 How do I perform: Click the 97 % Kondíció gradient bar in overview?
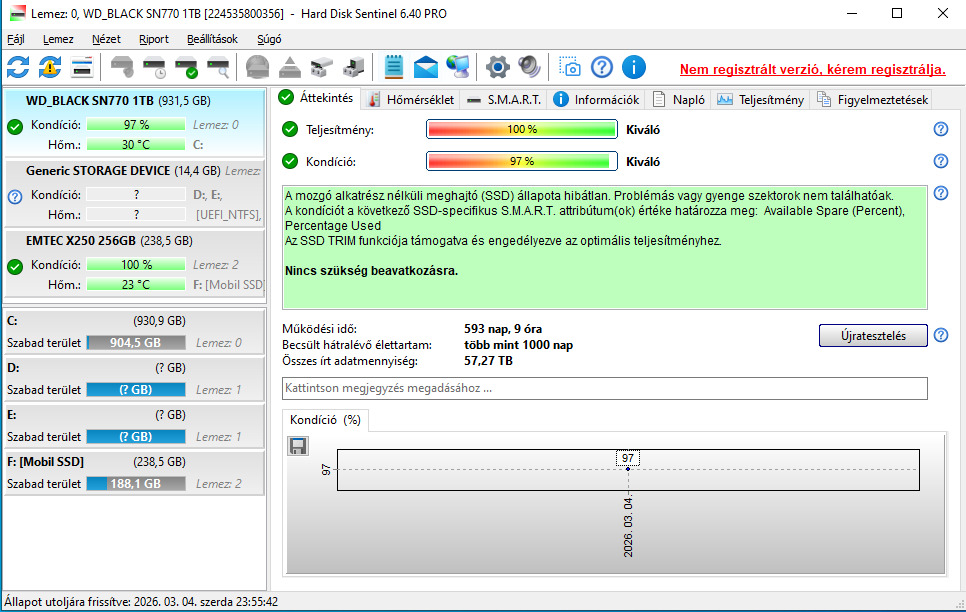click(521, 161)
